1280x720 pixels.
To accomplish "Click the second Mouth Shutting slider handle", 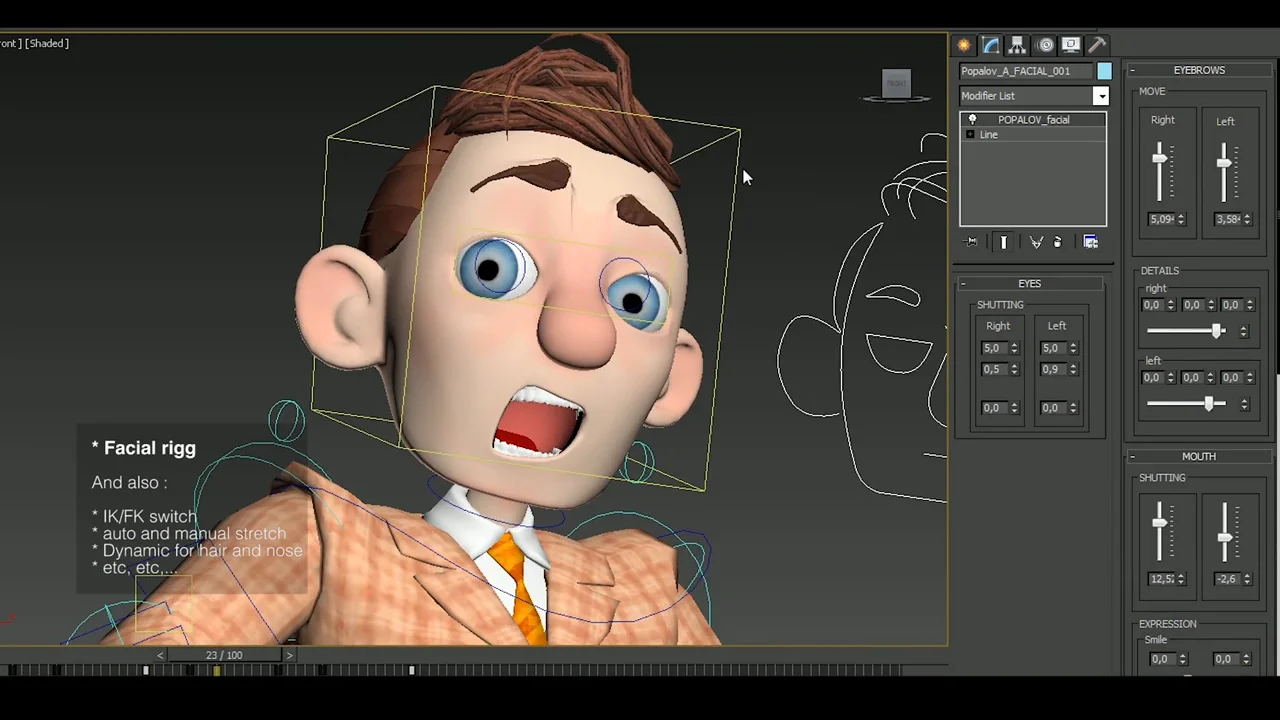I will tap(1225, 538).
